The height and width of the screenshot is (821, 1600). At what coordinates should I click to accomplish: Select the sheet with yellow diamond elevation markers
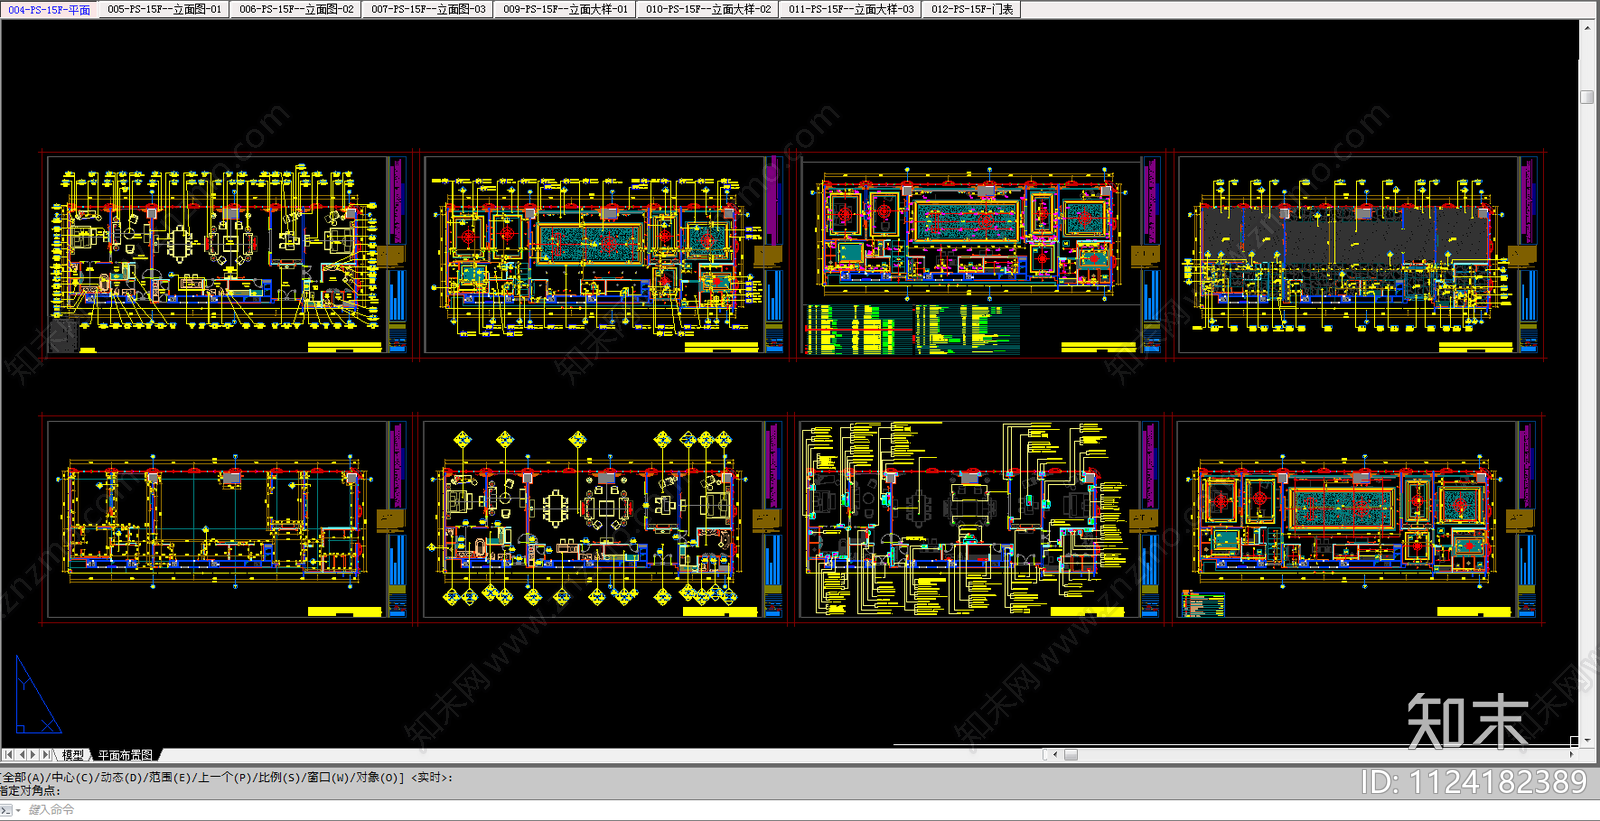click(603, 519)
